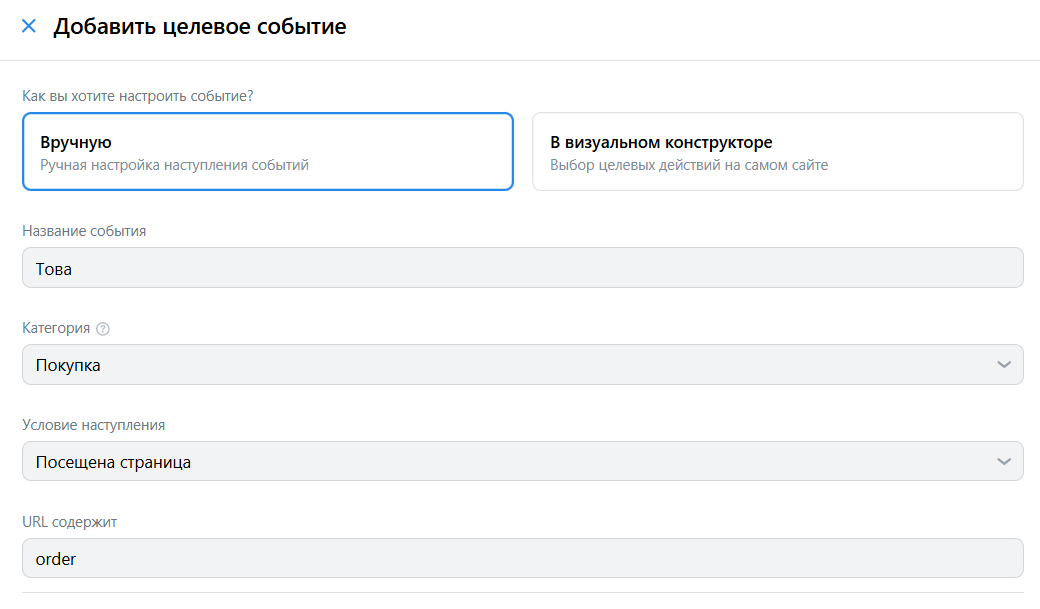This screenshot has width=1040, height=609.
Task: Click the URL содержит label
Action: [x=70, y=522]
